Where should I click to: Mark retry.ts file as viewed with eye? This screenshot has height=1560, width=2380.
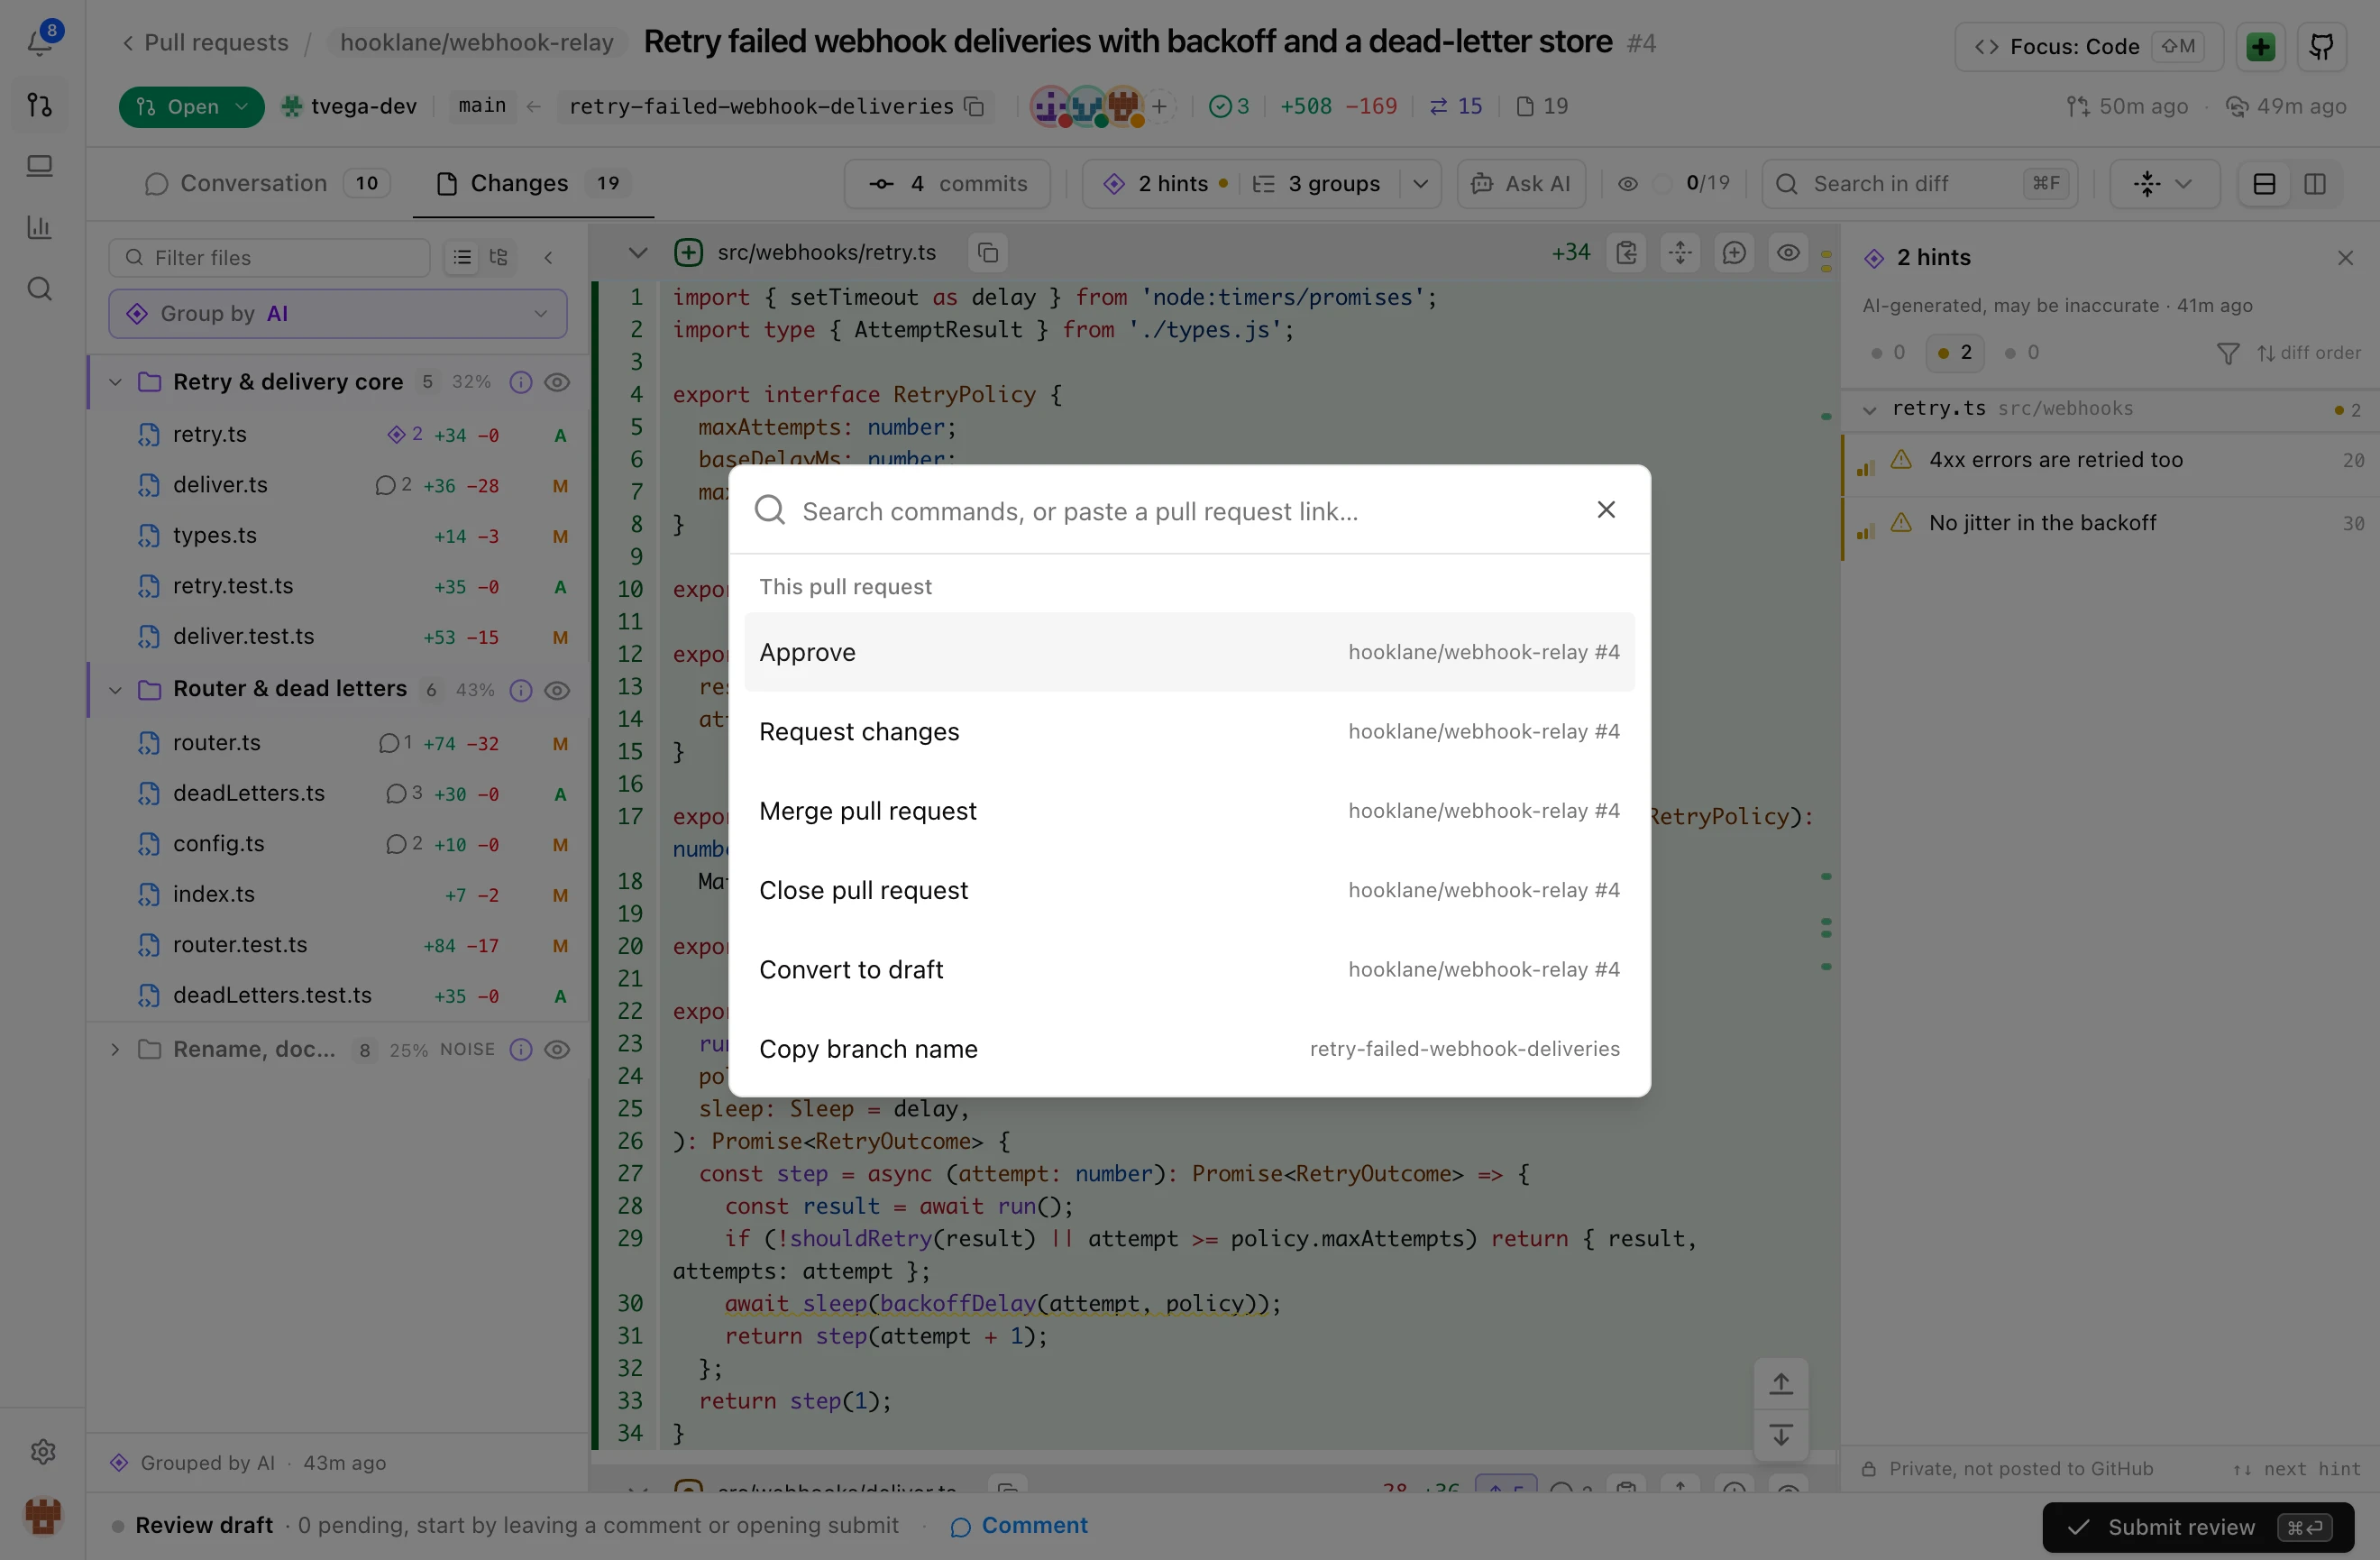coord(1788,253)
